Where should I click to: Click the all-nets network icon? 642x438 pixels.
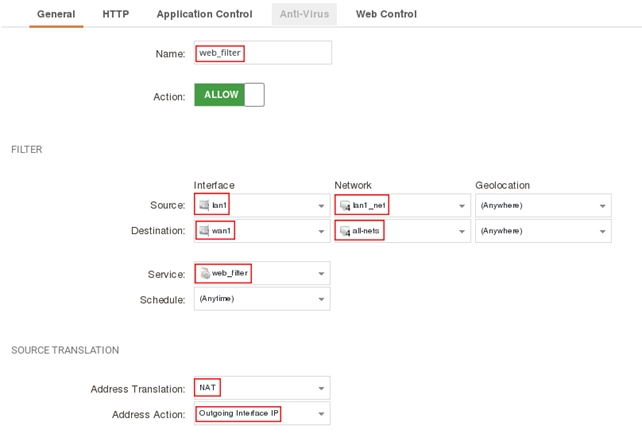pos(345,231)
